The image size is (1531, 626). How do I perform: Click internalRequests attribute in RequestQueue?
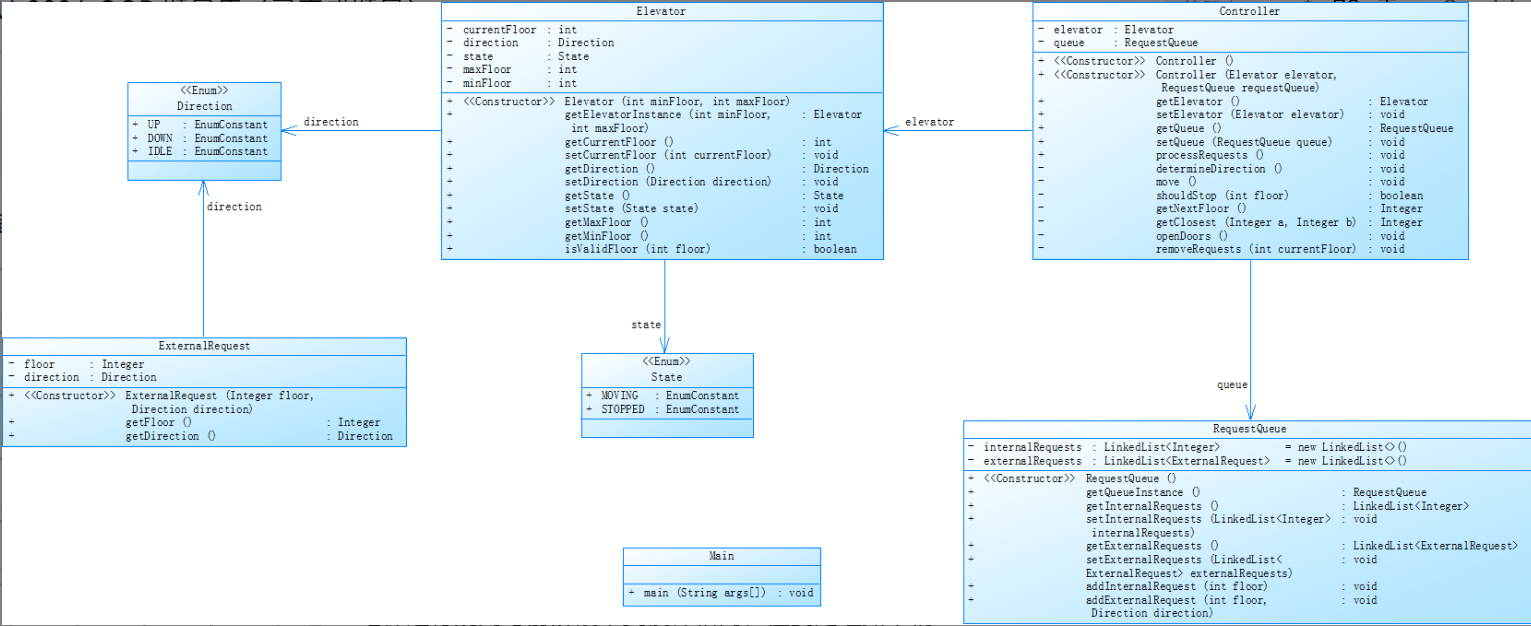tap(1033, 446)
